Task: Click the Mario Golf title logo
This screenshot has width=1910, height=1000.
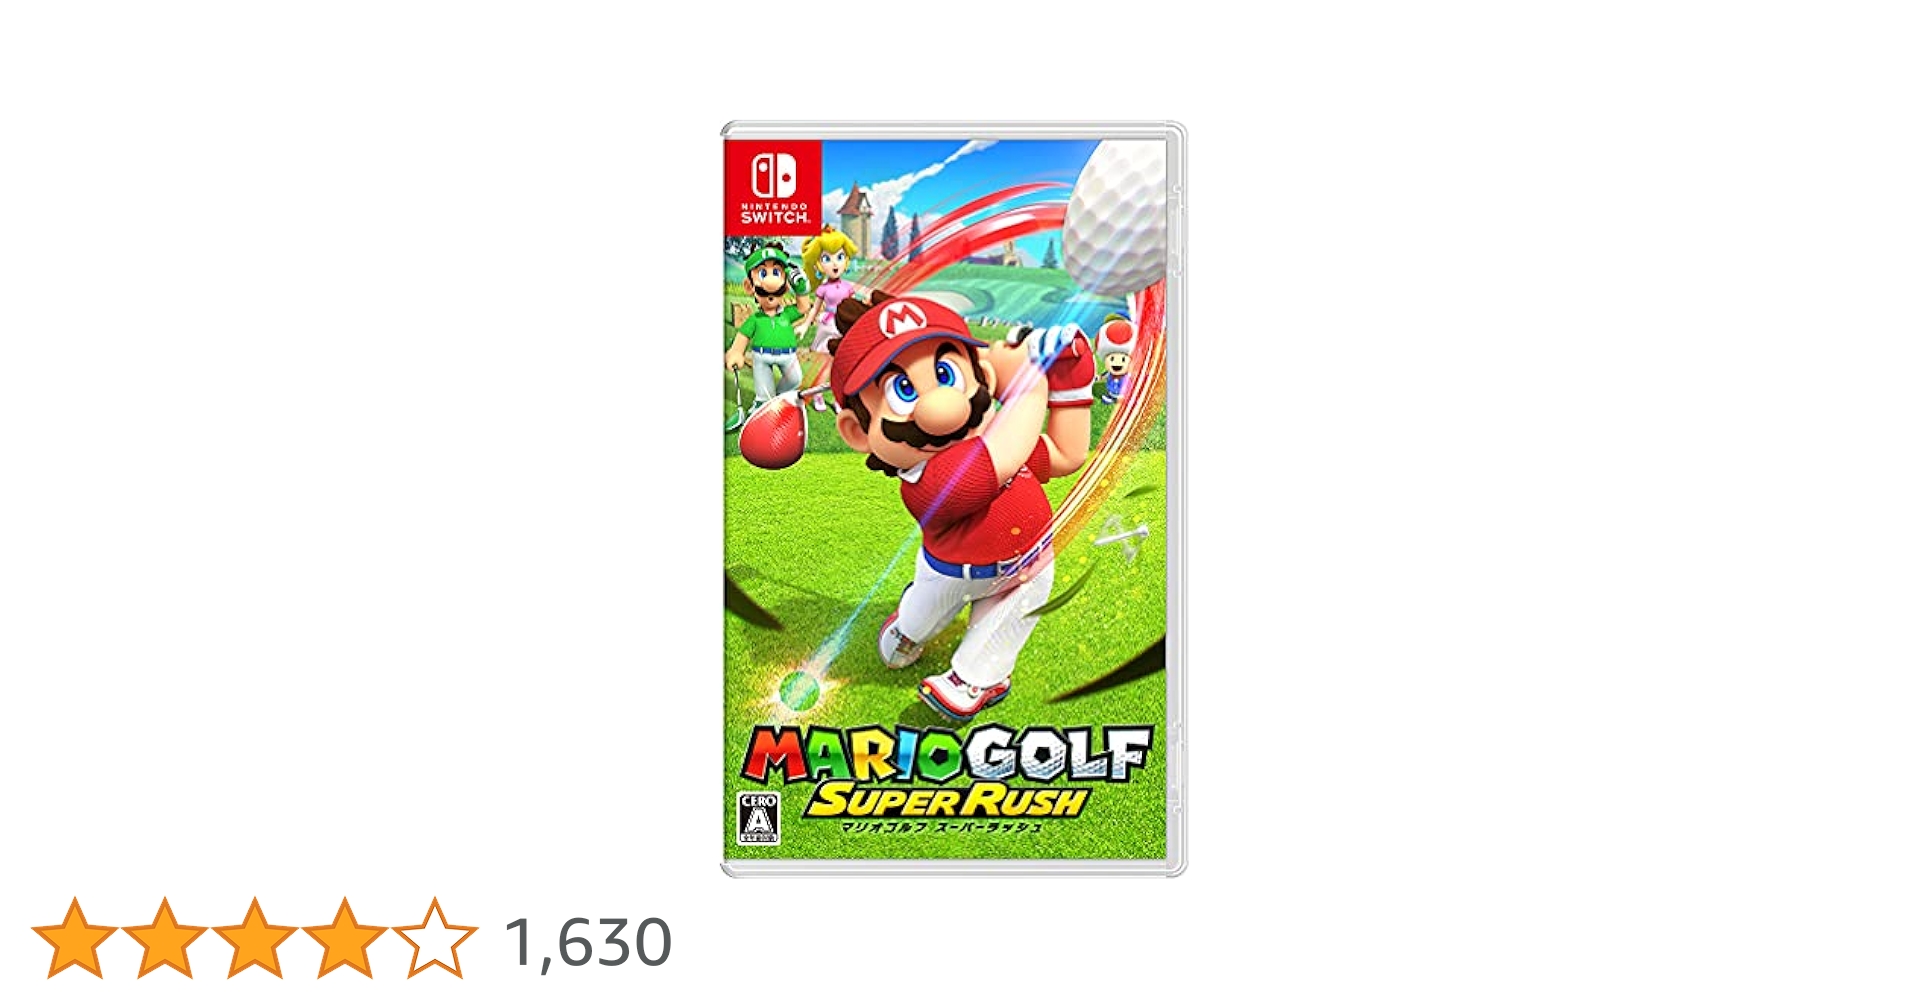Action: point(948,755)
